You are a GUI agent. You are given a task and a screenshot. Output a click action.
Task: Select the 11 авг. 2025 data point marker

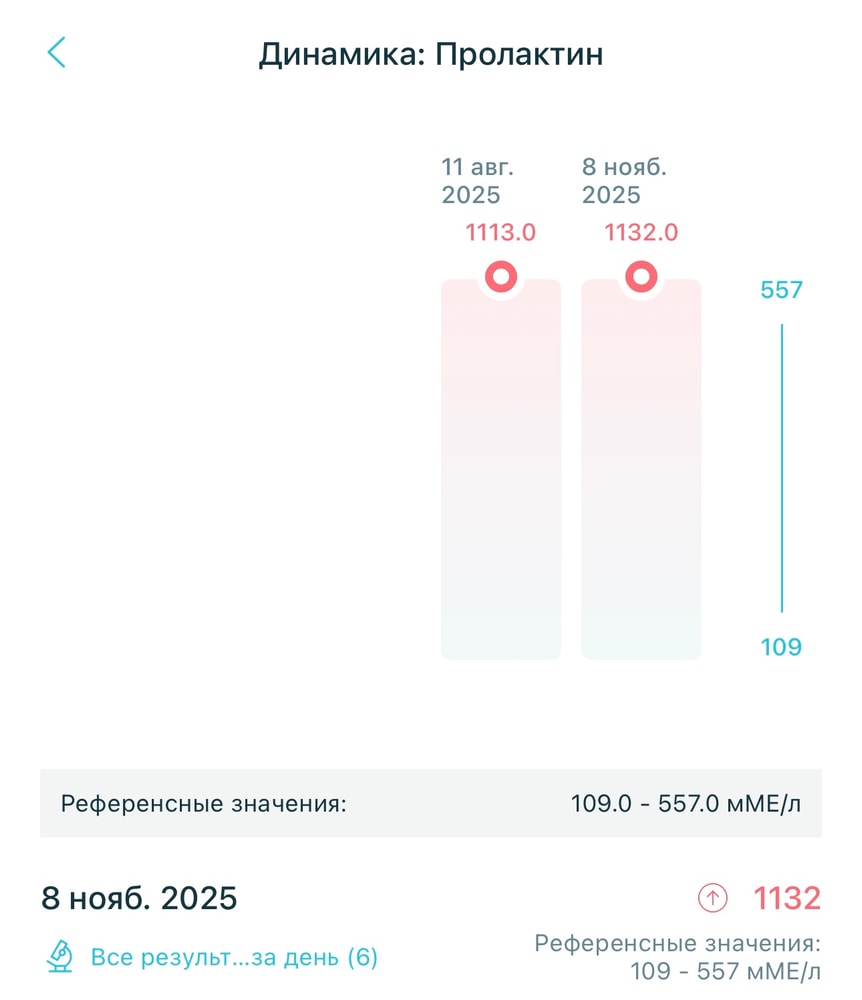[x=500, y=276]
